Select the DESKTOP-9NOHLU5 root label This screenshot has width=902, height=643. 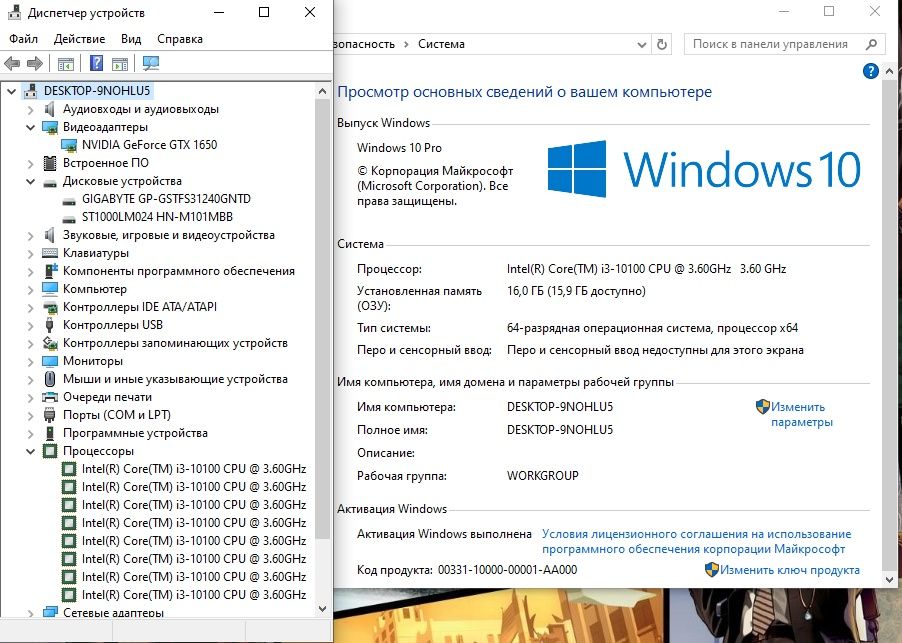[97, 91]
